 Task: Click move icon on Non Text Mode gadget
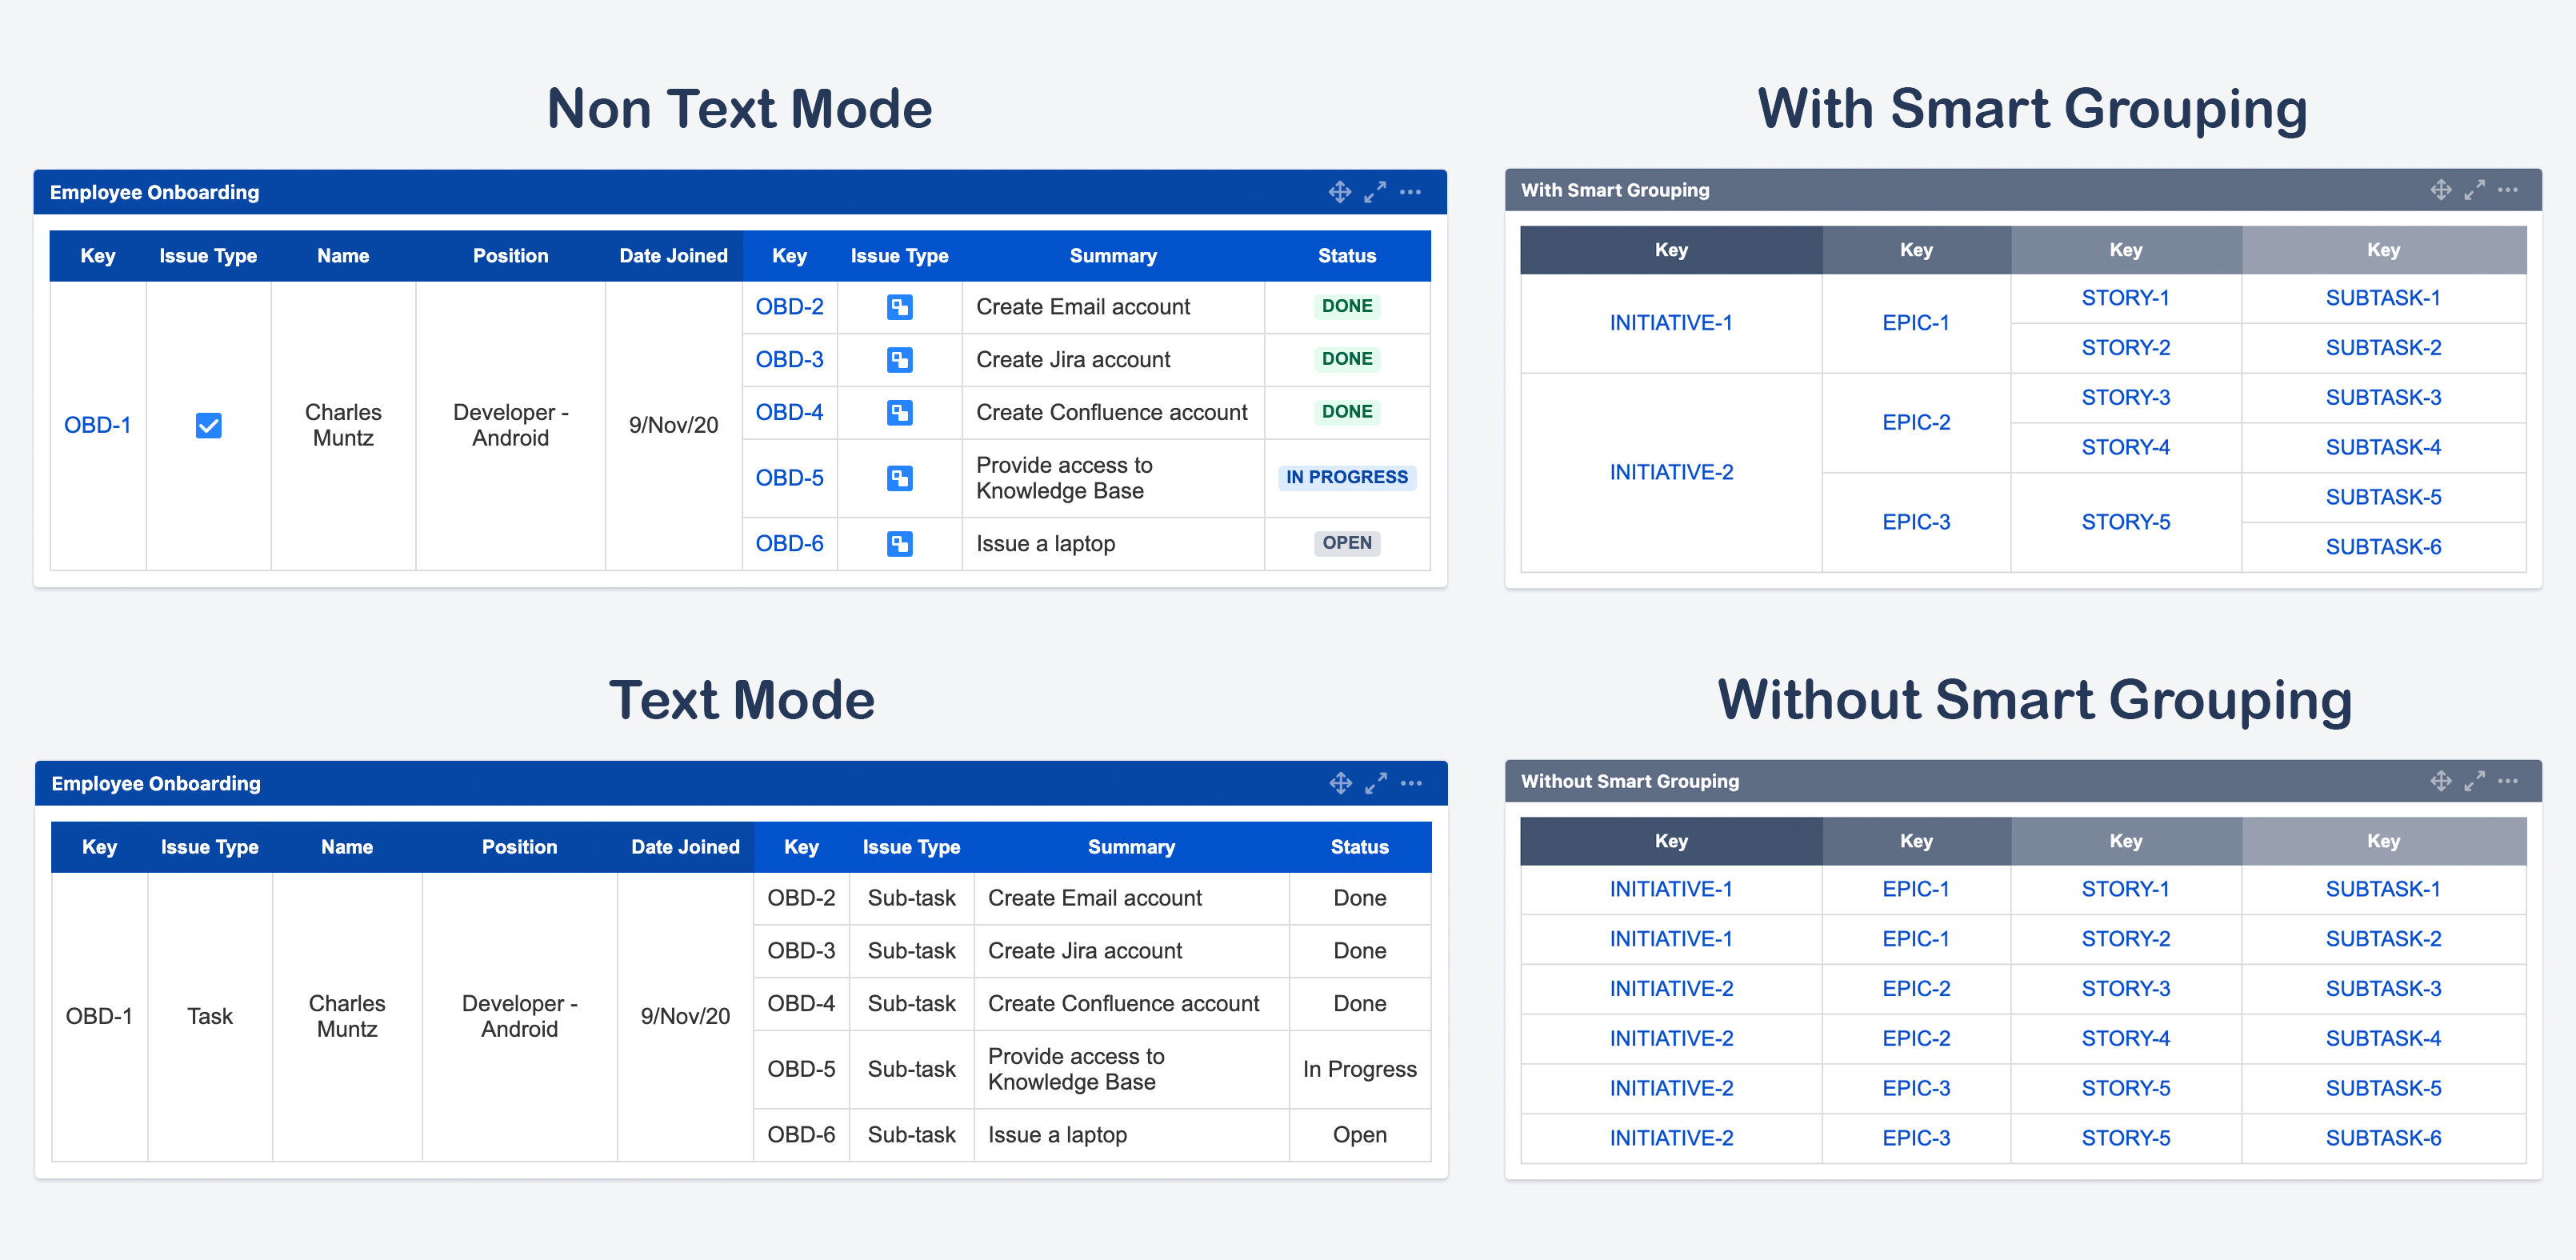1339,192
